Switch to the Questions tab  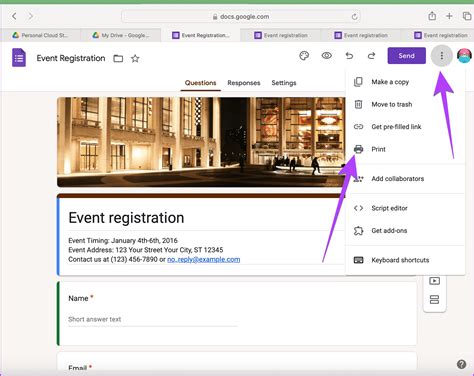(200, 83)
